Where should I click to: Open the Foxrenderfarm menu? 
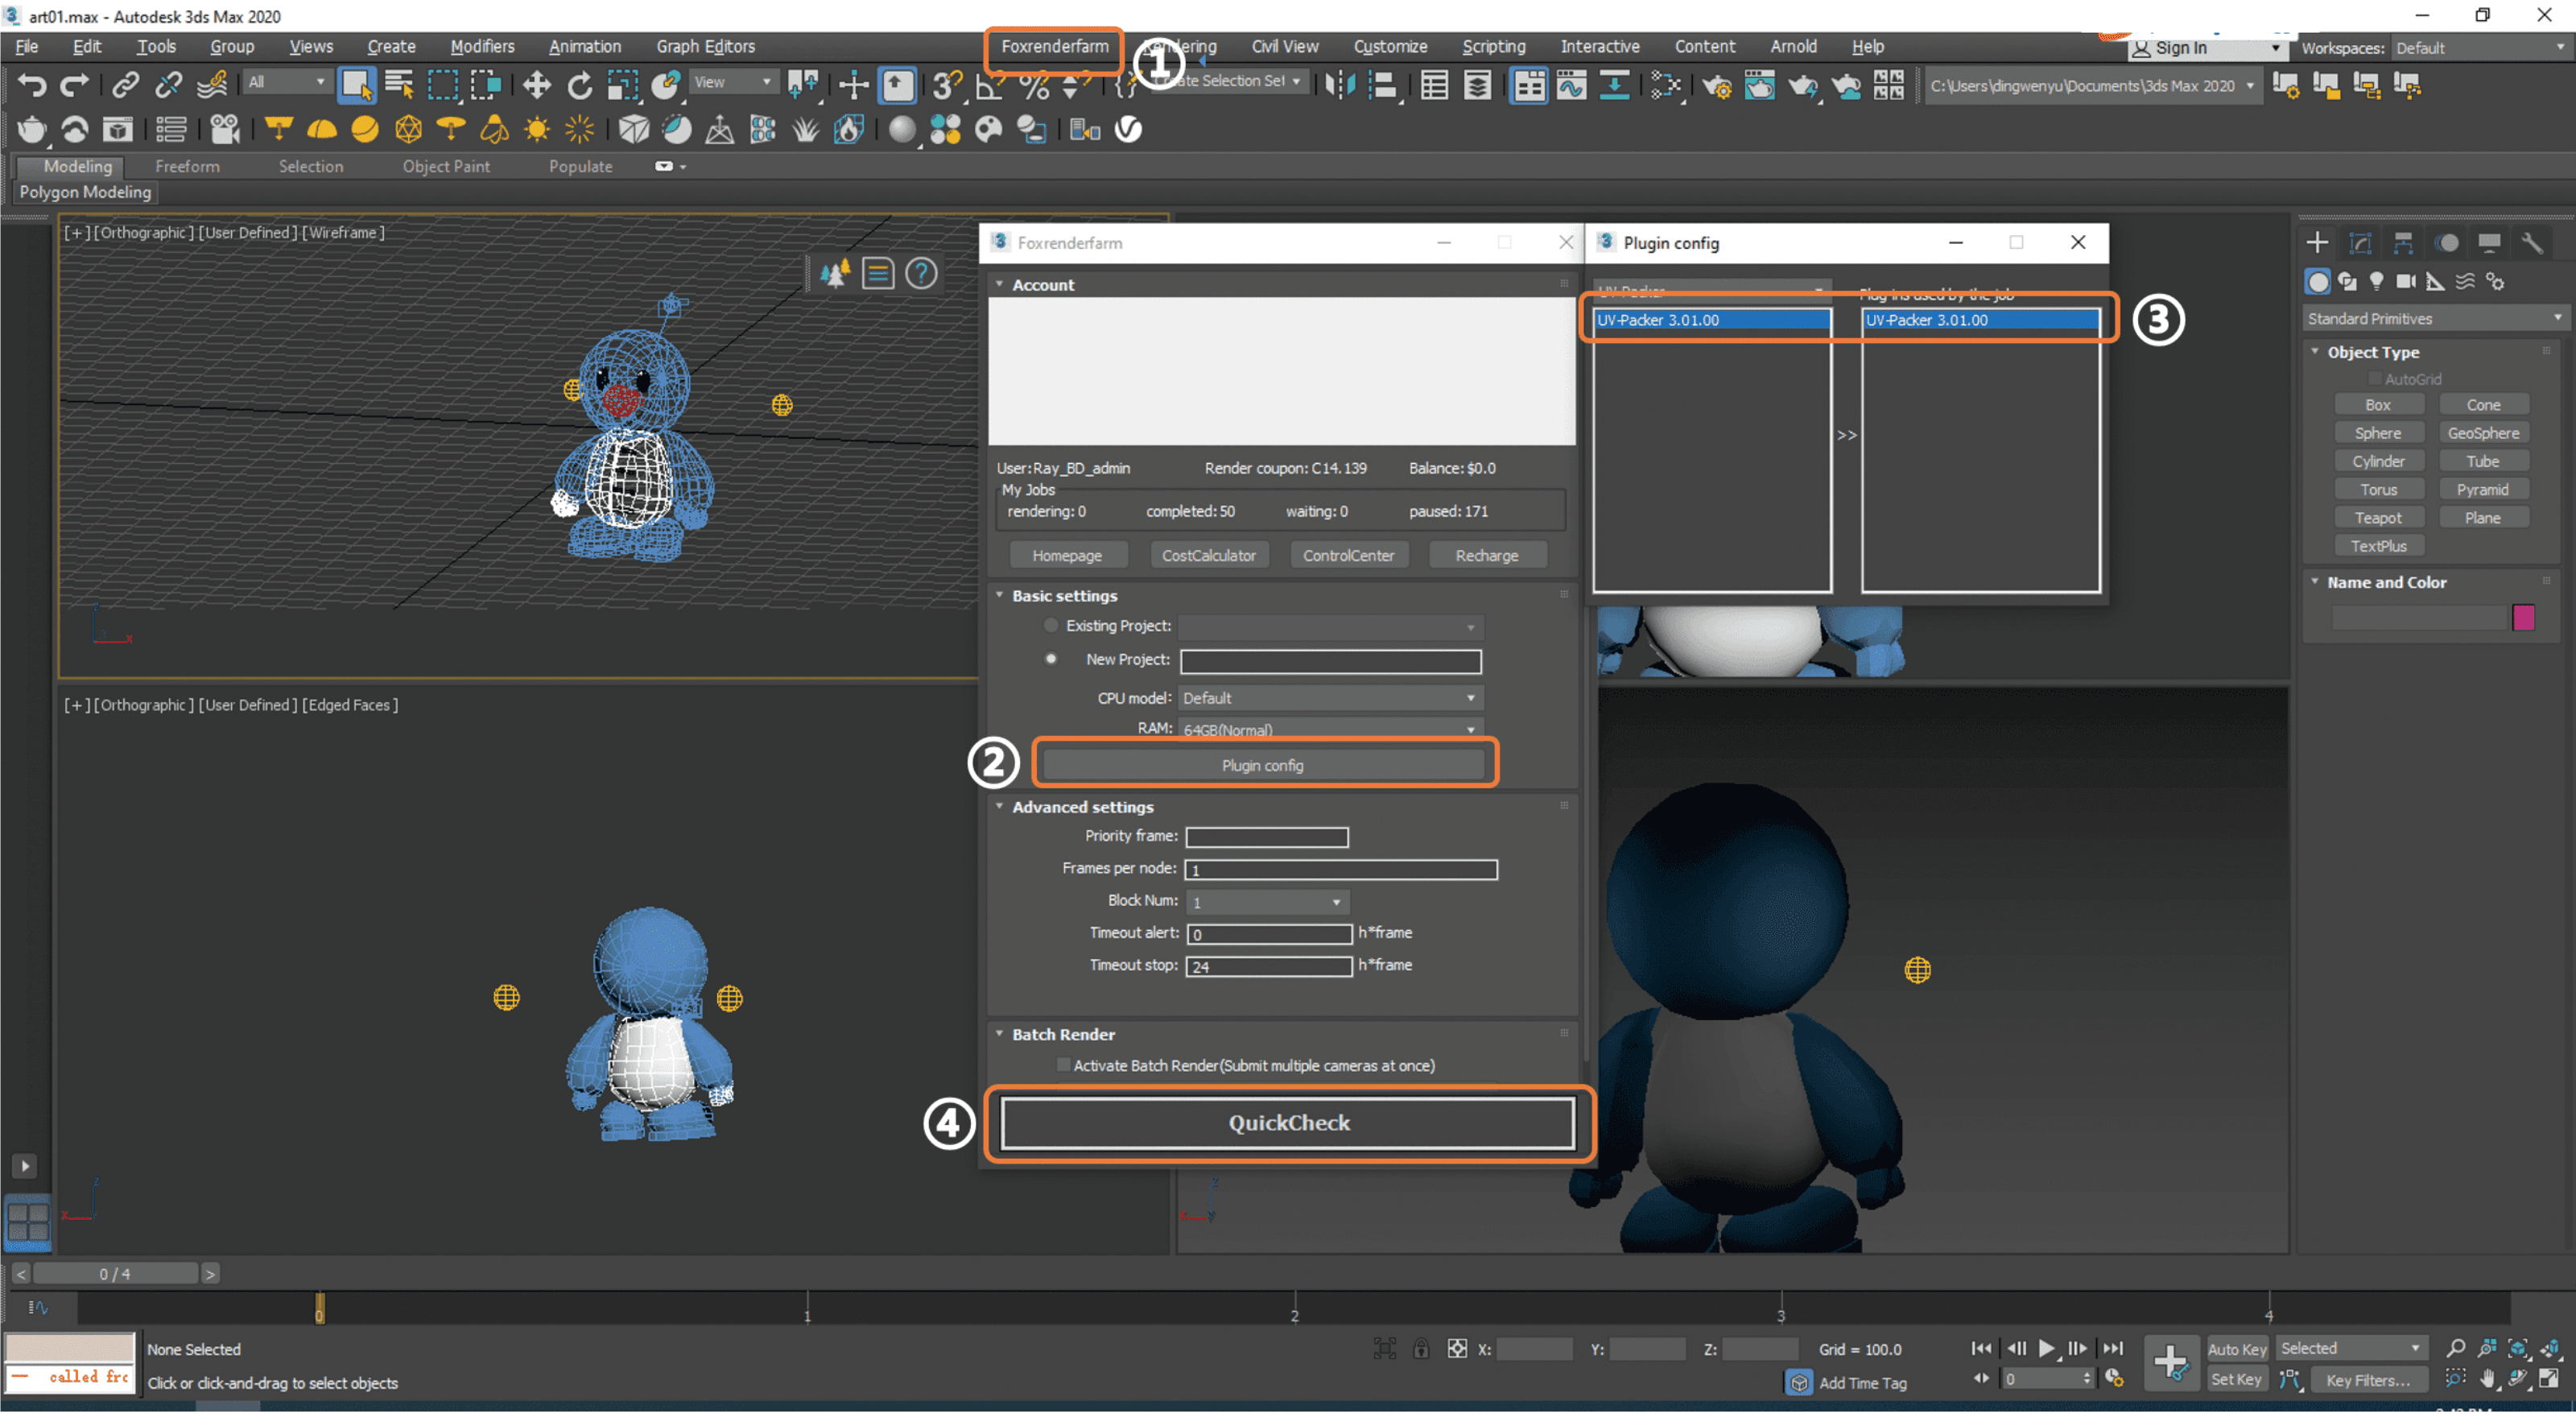[1055, 46]
